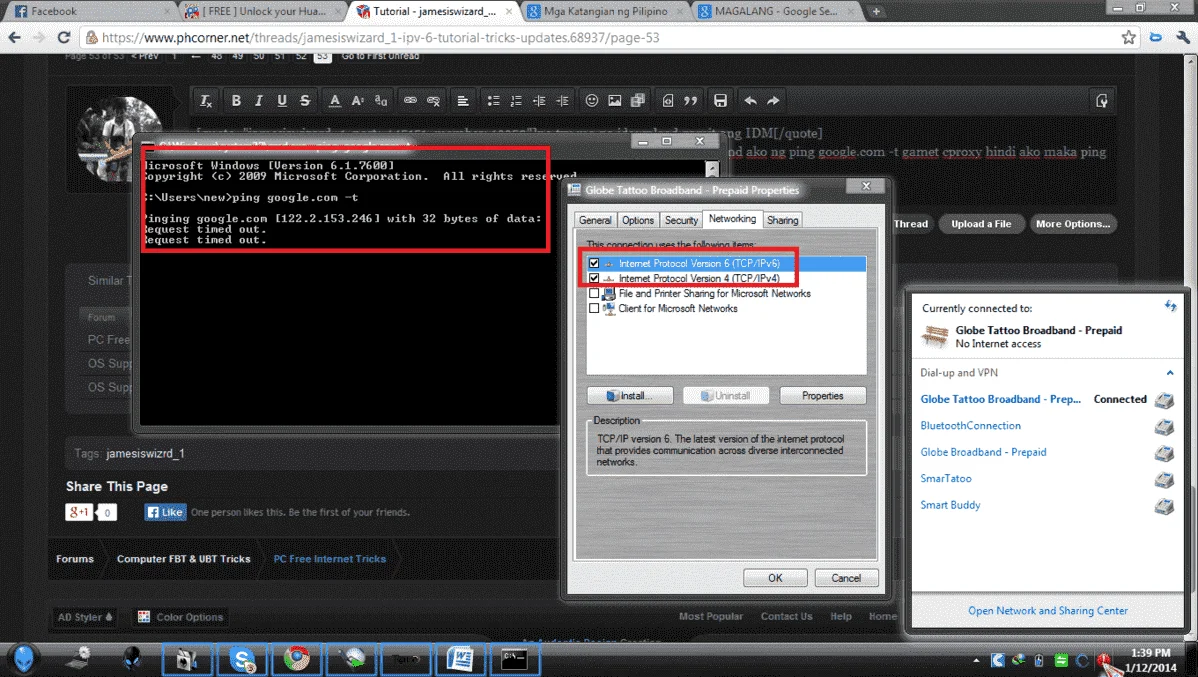Open Microsoft Word from the taskbar
1198x677 pixels.
pos(460,659)
